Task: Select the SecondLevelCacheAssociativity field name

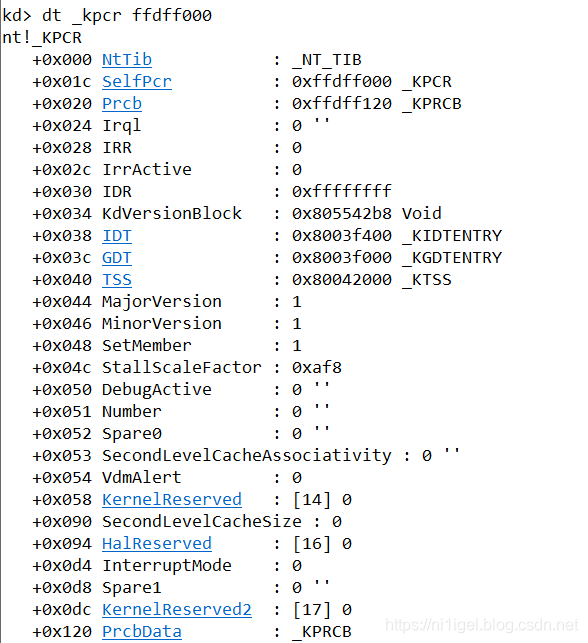Action: (x=246, y=456)
